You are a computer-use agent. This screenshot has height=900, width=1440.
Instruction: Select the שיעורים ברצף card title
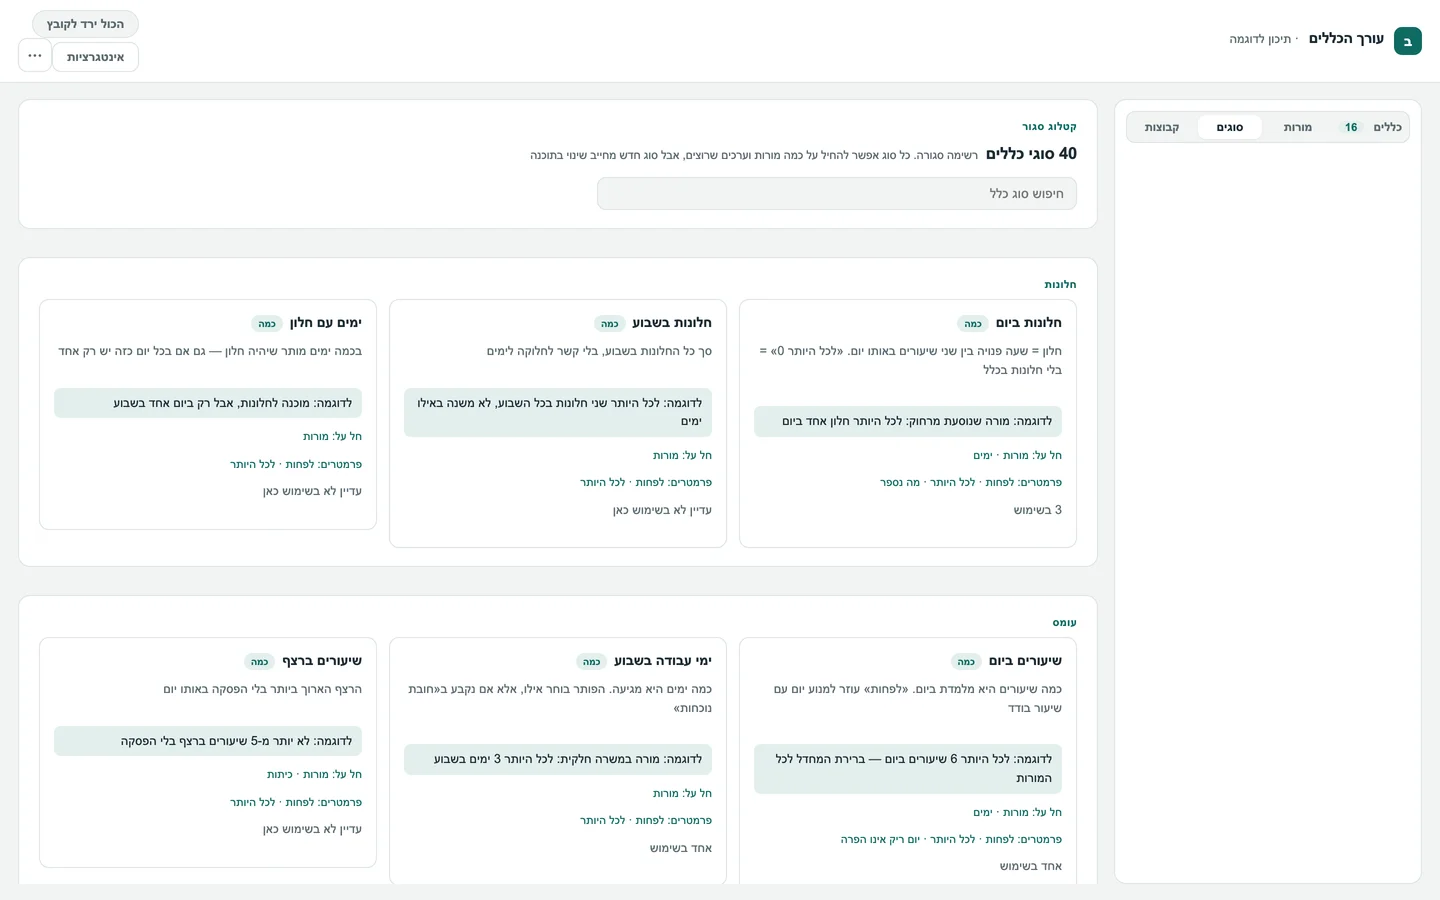pyautogui.click(x=322, y=661)
